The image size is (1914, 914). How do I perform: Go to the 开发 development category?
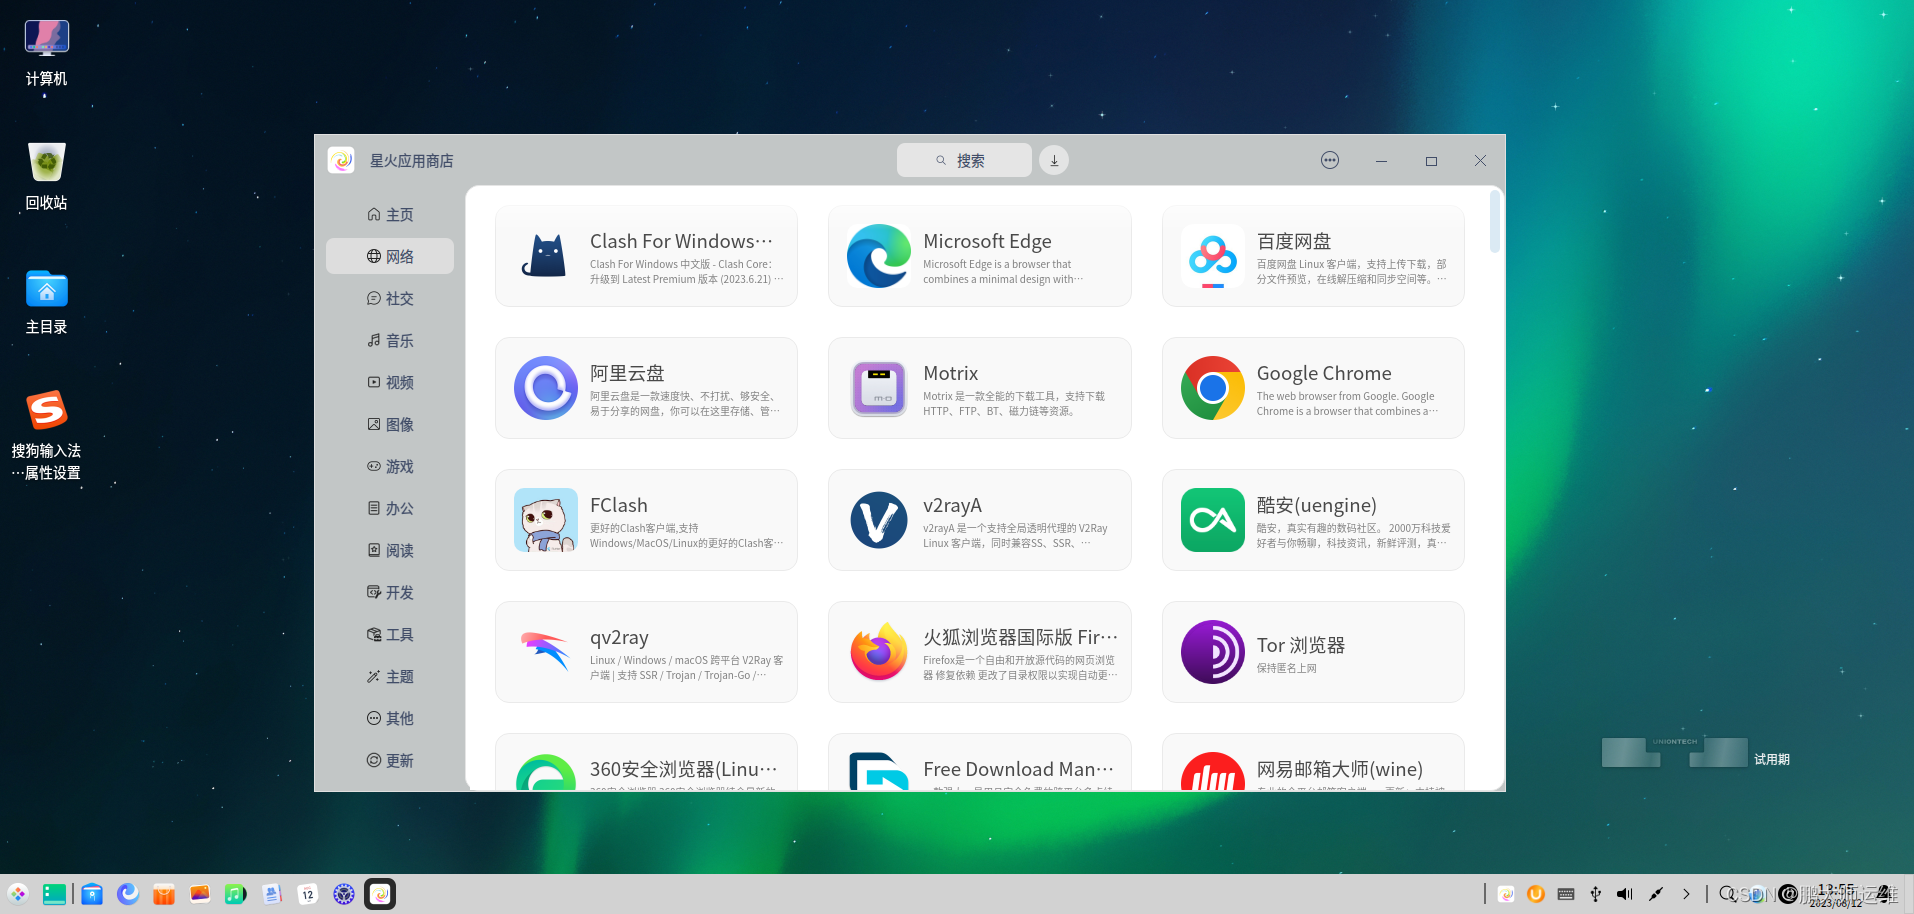pos(390,593)
